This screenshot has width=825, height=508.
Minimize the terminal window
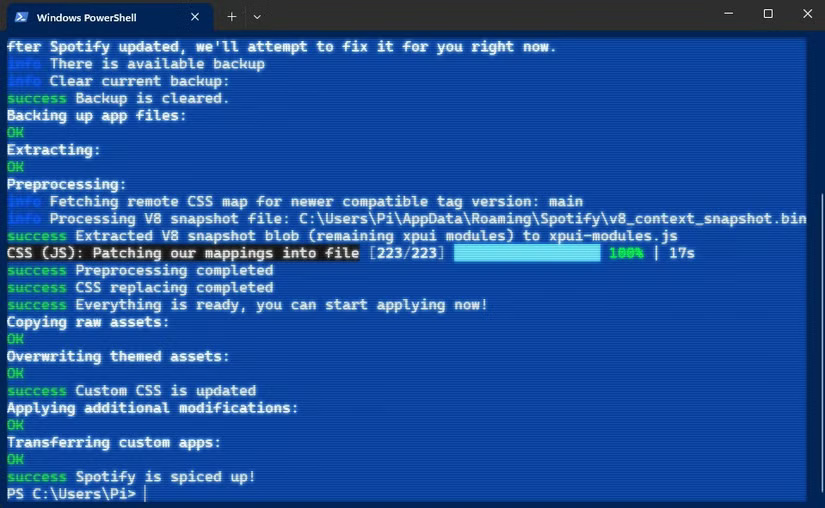pos(729,14)
